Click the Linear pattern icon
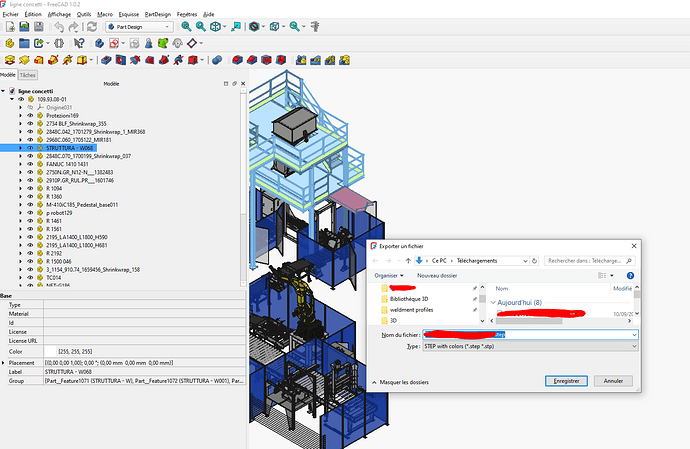 (x=316, y=60)
